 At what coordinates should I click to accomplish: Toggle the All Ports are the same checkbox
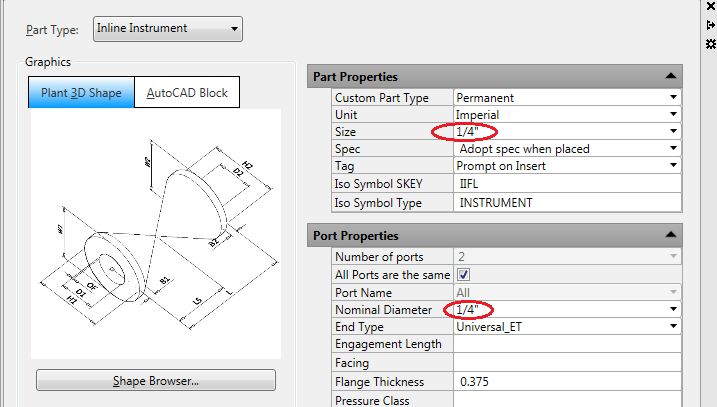462,276
